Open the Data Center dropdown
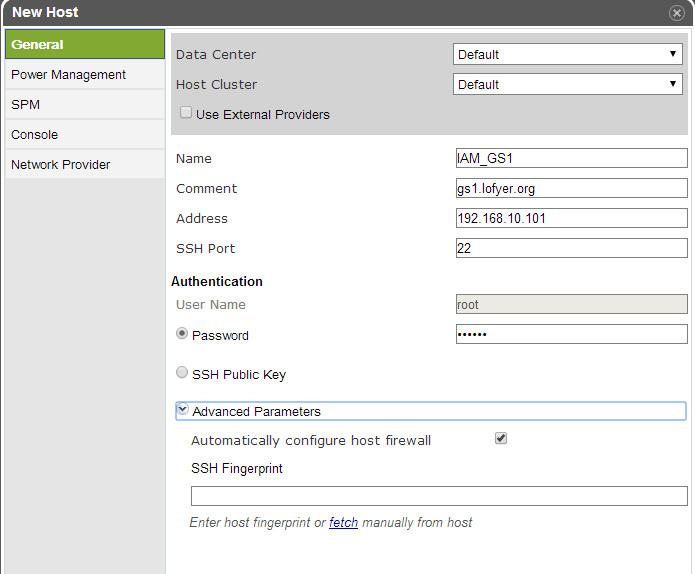Screen dimensions: 695x574 567,54
